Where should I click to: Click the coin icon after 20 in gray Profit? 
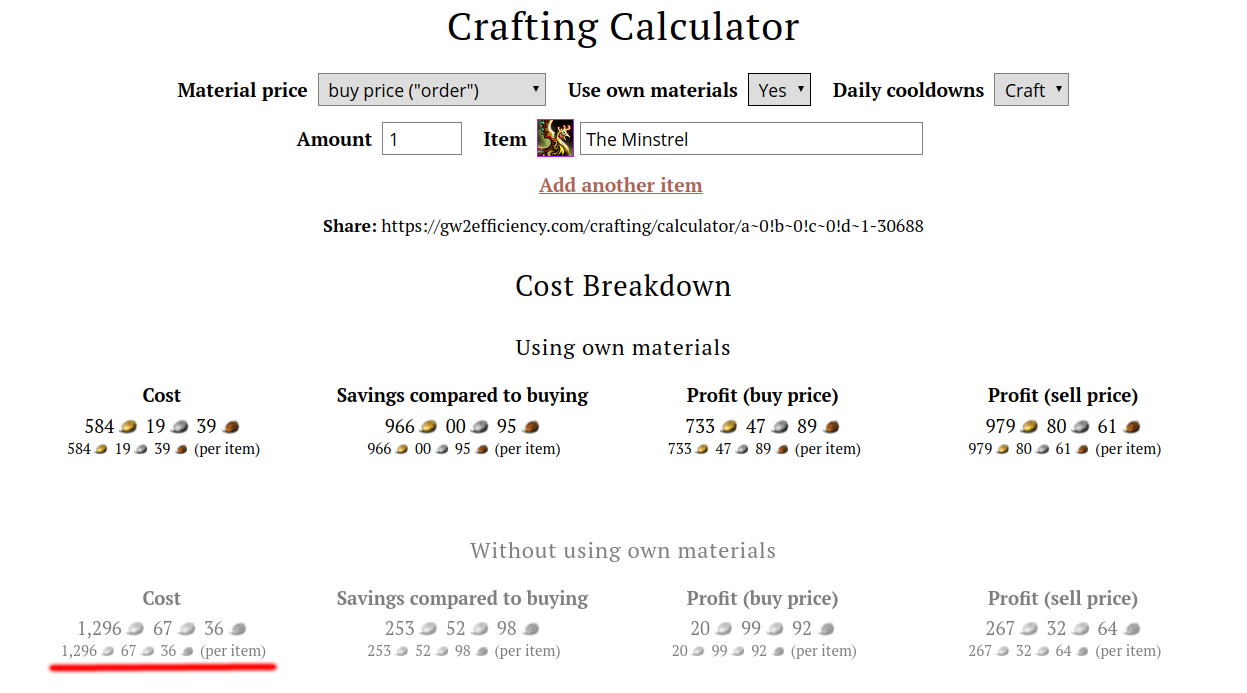725,628
